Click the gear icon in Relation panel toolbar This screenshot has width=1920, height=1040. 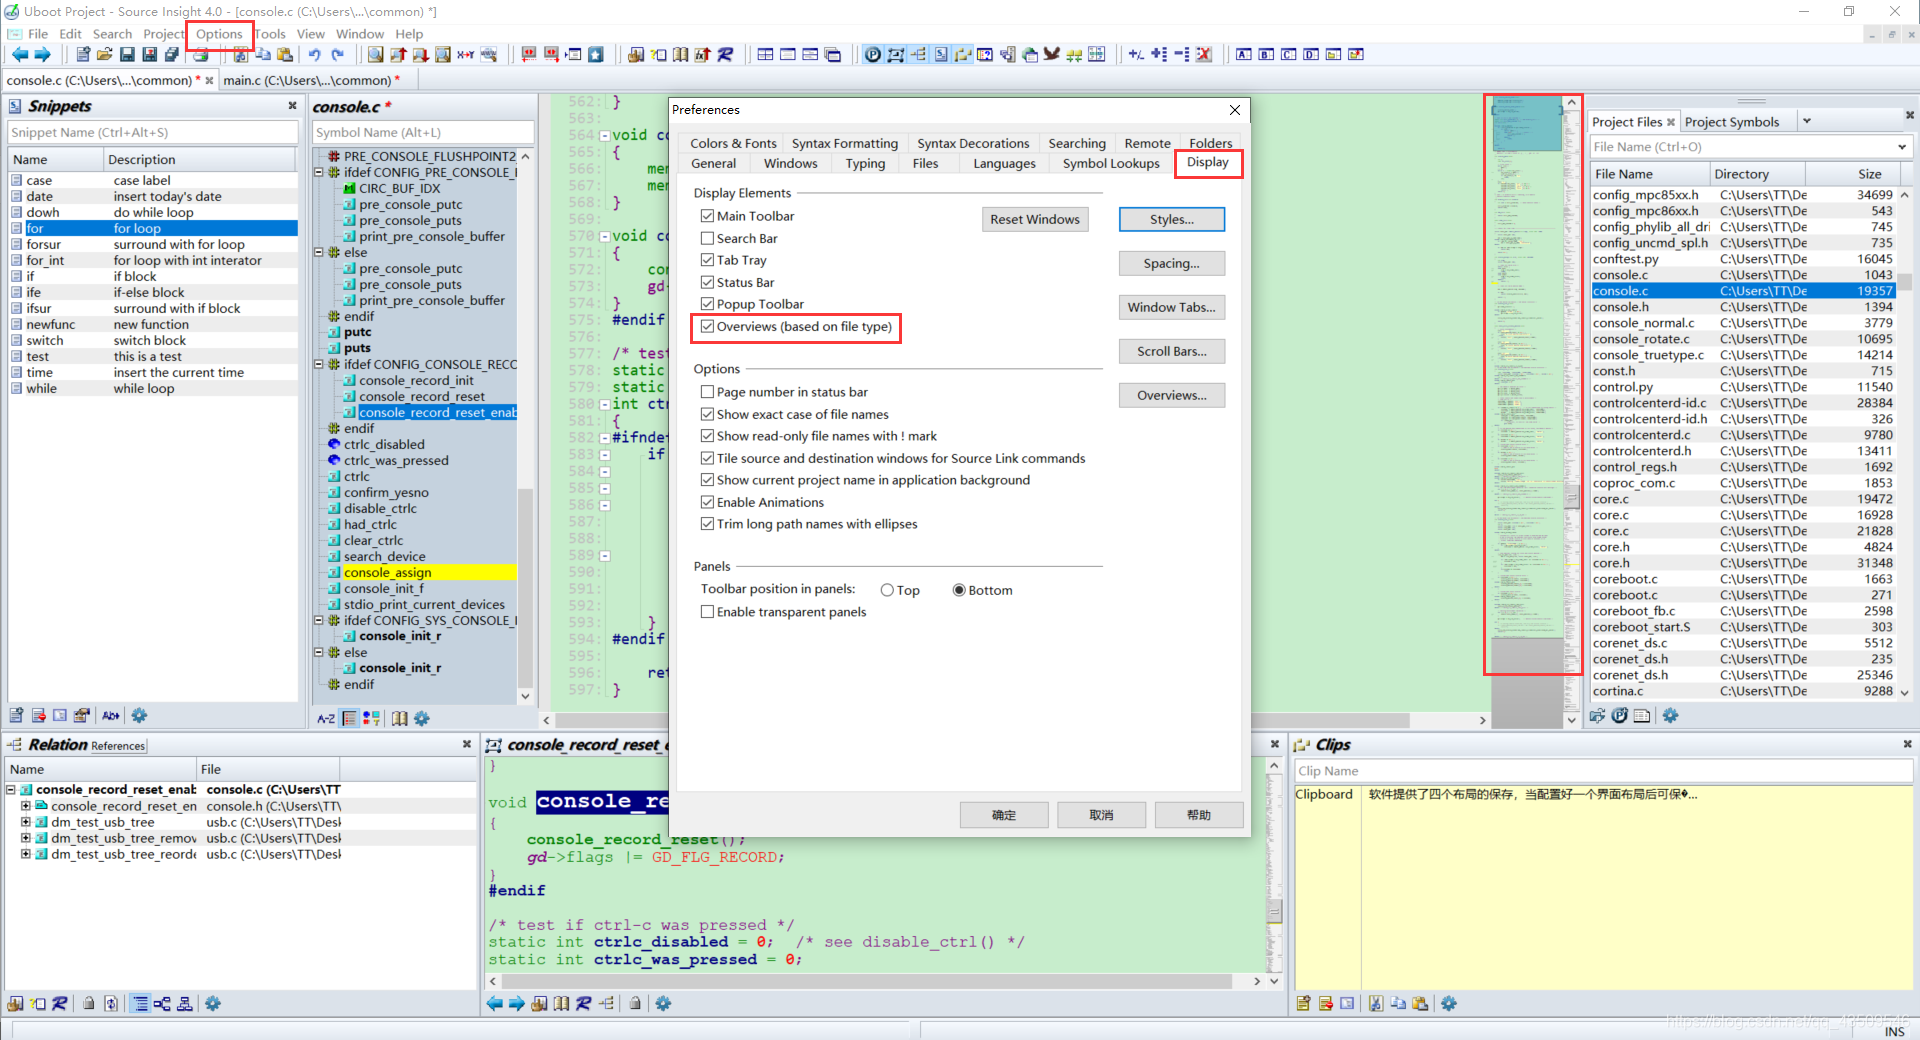213,1004
